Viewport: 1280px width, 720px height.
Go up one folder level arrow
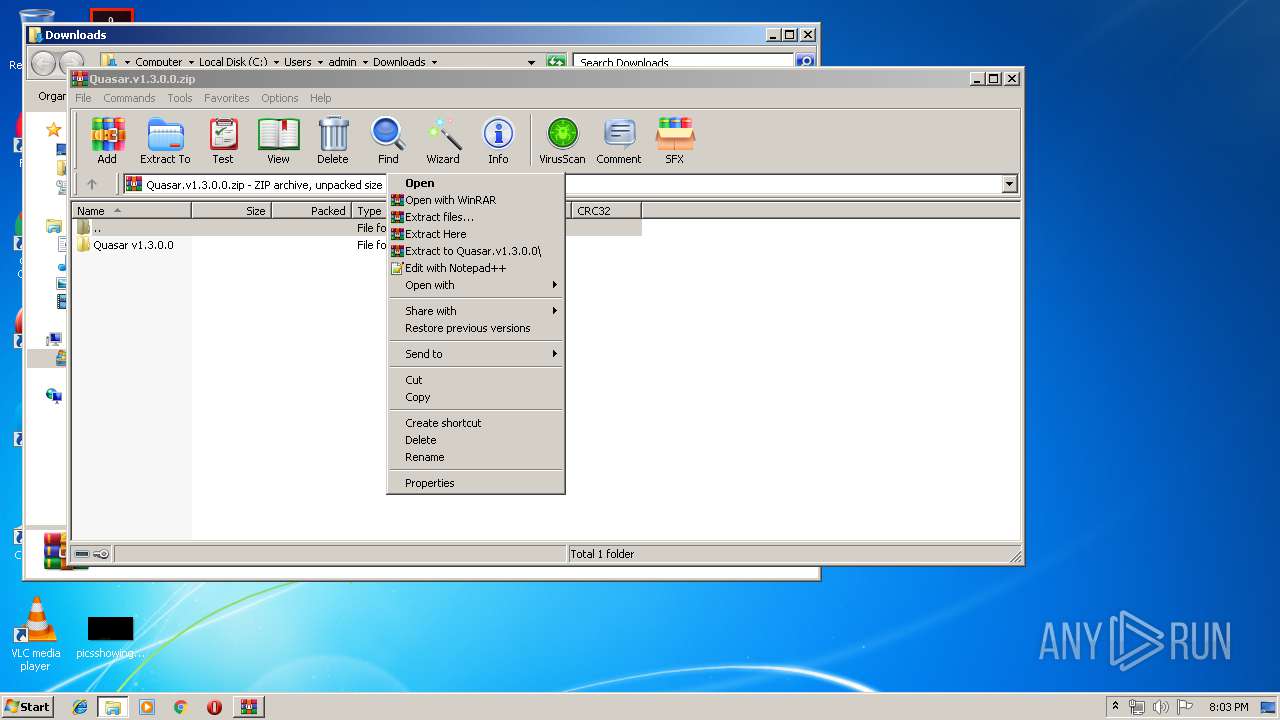tap(92, 184)
